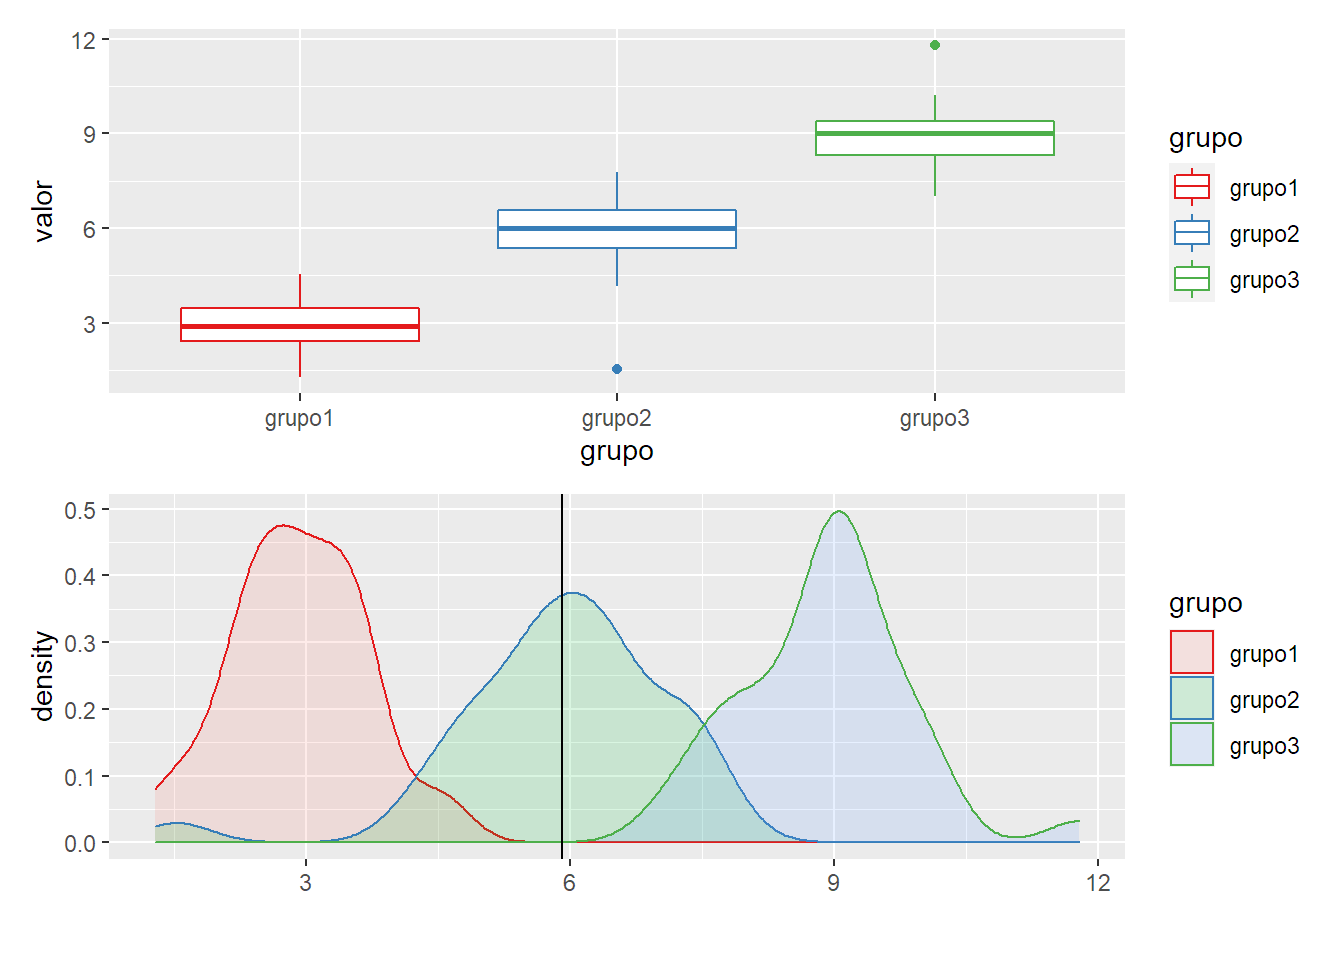The height and width of the screenshot is (960, 1344).
Task: Click the grupo2 x-axis tick label
Action: [x=617, y=418]
